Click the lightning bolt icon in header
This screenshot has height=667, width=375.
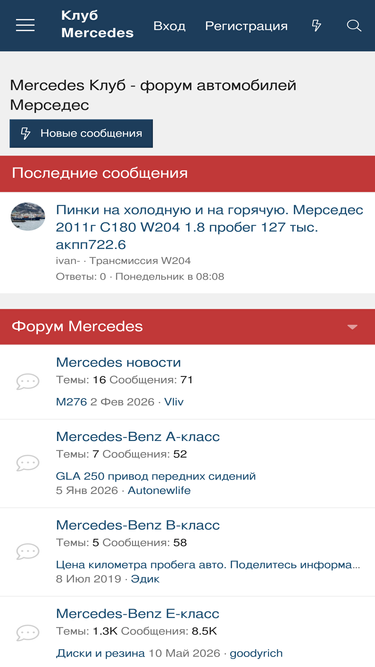pyautogui.click(x=316, y=26)
